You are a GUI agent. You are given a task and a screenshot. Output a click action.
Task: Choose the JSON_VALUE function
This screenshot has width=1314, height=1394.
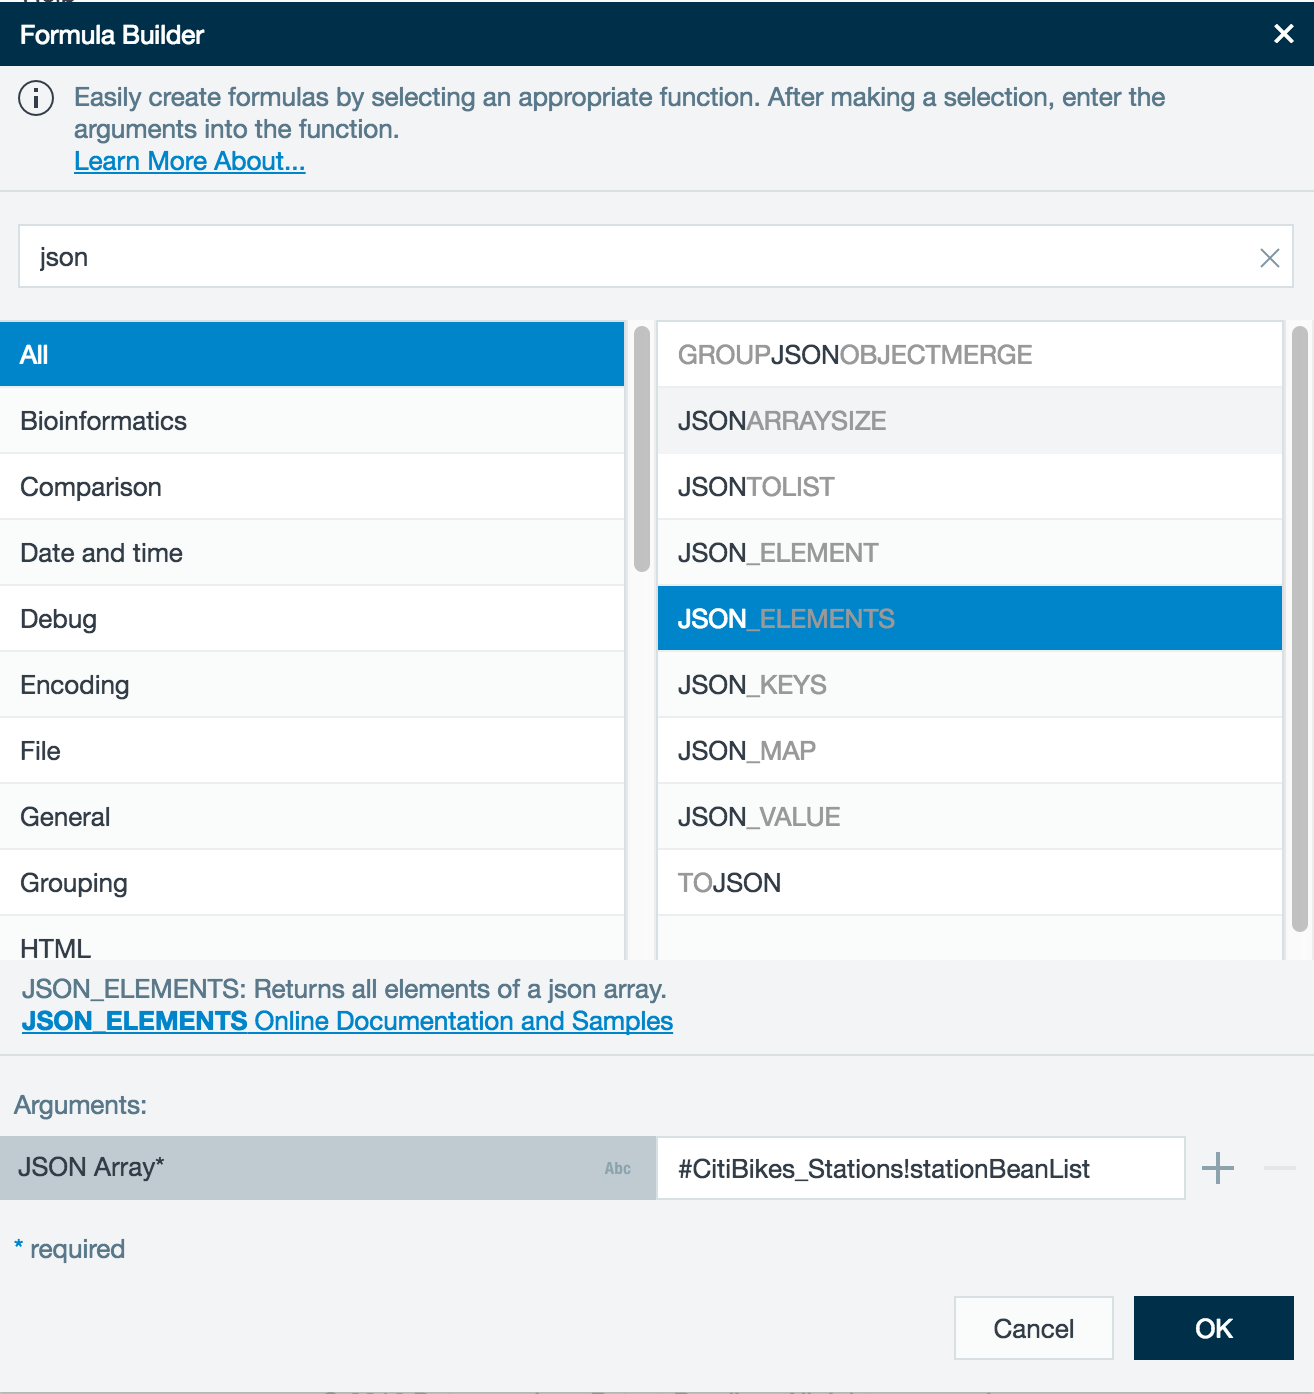(x=970, y=817)
